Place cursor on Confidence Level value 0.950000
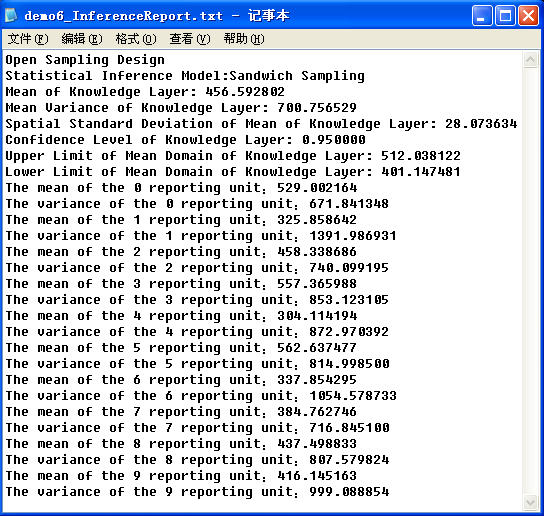544x516 pixels. click(334, 139)
